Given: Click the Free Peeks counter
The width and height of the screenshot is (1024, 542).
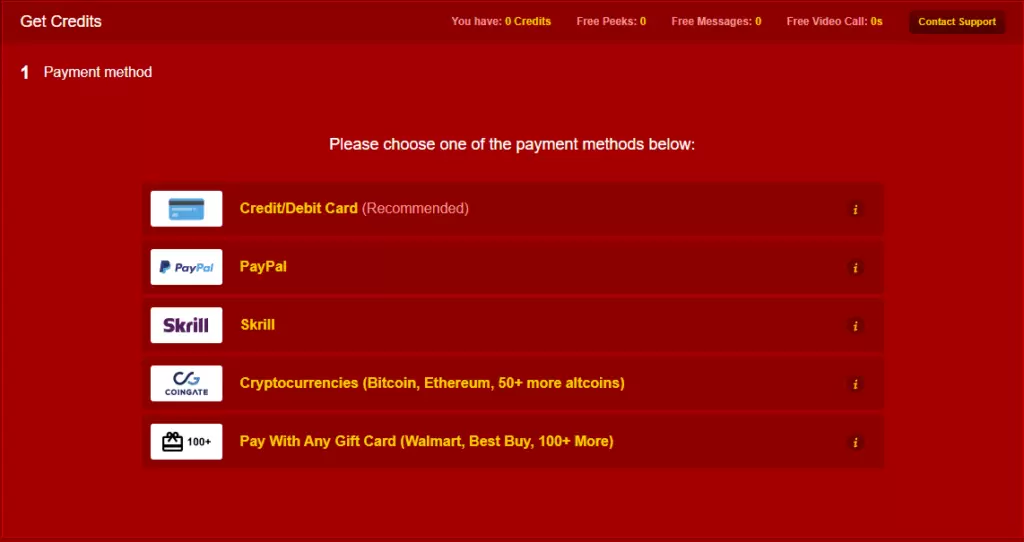Looking at the screenshot, I should coord(611,22).
